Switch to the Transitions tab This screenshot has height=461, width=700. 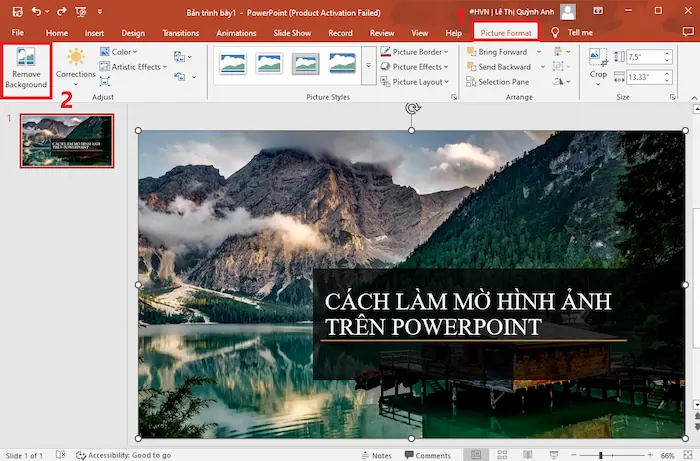180,33
